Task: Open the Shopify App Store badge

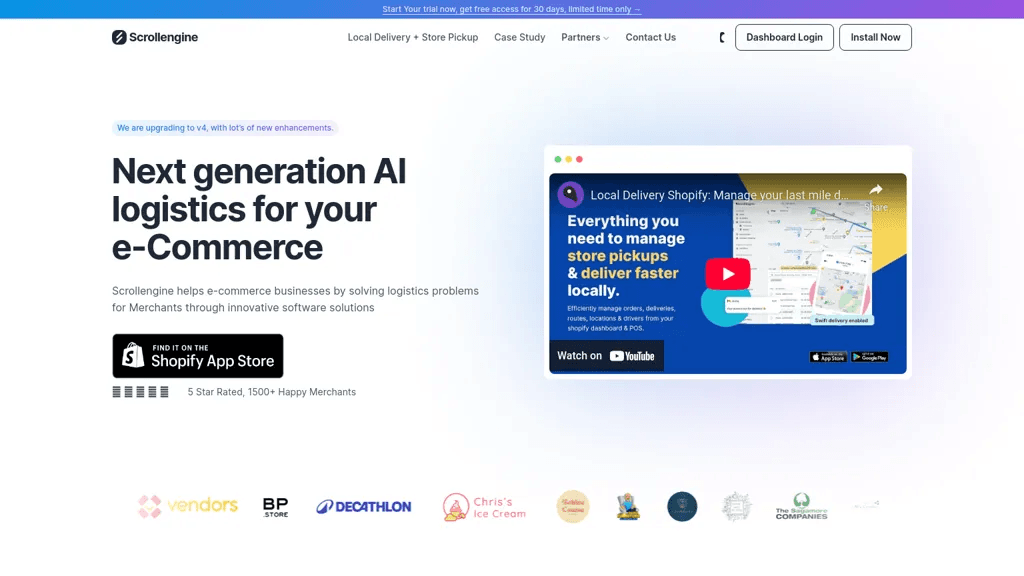Action: [198, 356]
